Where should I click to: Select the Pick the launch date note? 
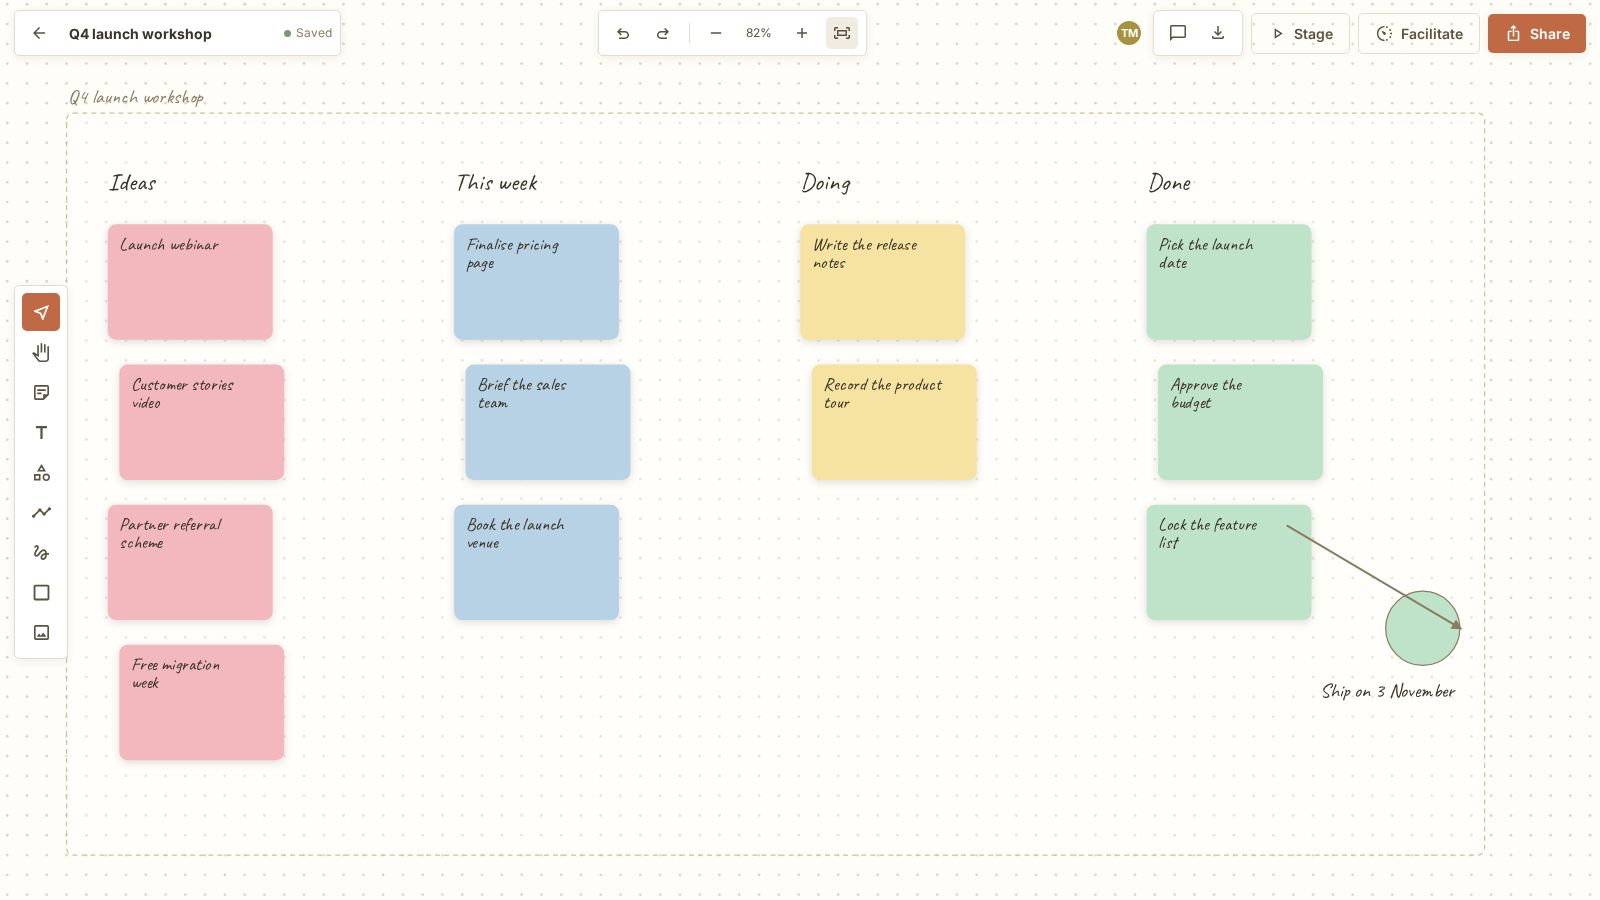pyautogui.click(x=1229, y=282)
